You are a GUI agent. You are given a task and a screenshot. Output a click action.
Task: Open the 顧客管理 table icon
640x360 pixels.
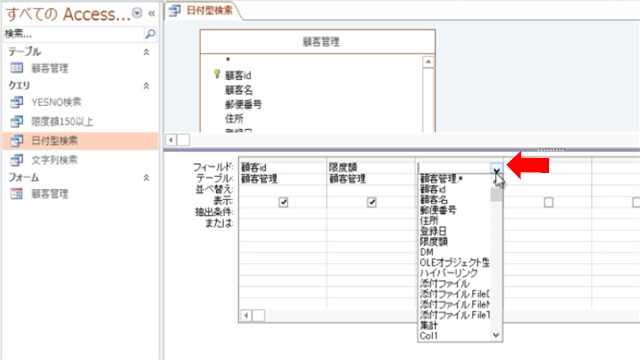tap(17, 68)
